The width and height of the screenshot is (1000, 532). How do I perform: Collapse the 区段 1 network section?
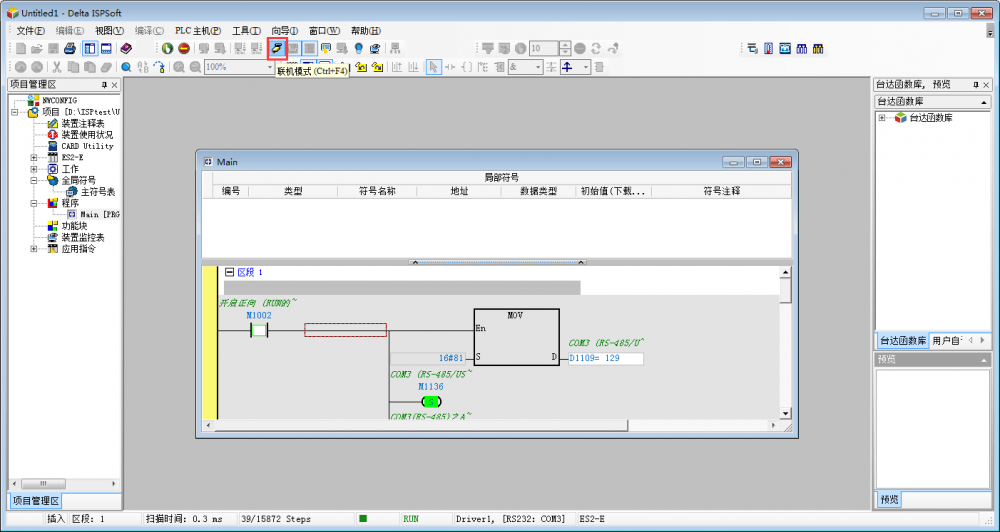pyautogui.click(x=228, y=272)
